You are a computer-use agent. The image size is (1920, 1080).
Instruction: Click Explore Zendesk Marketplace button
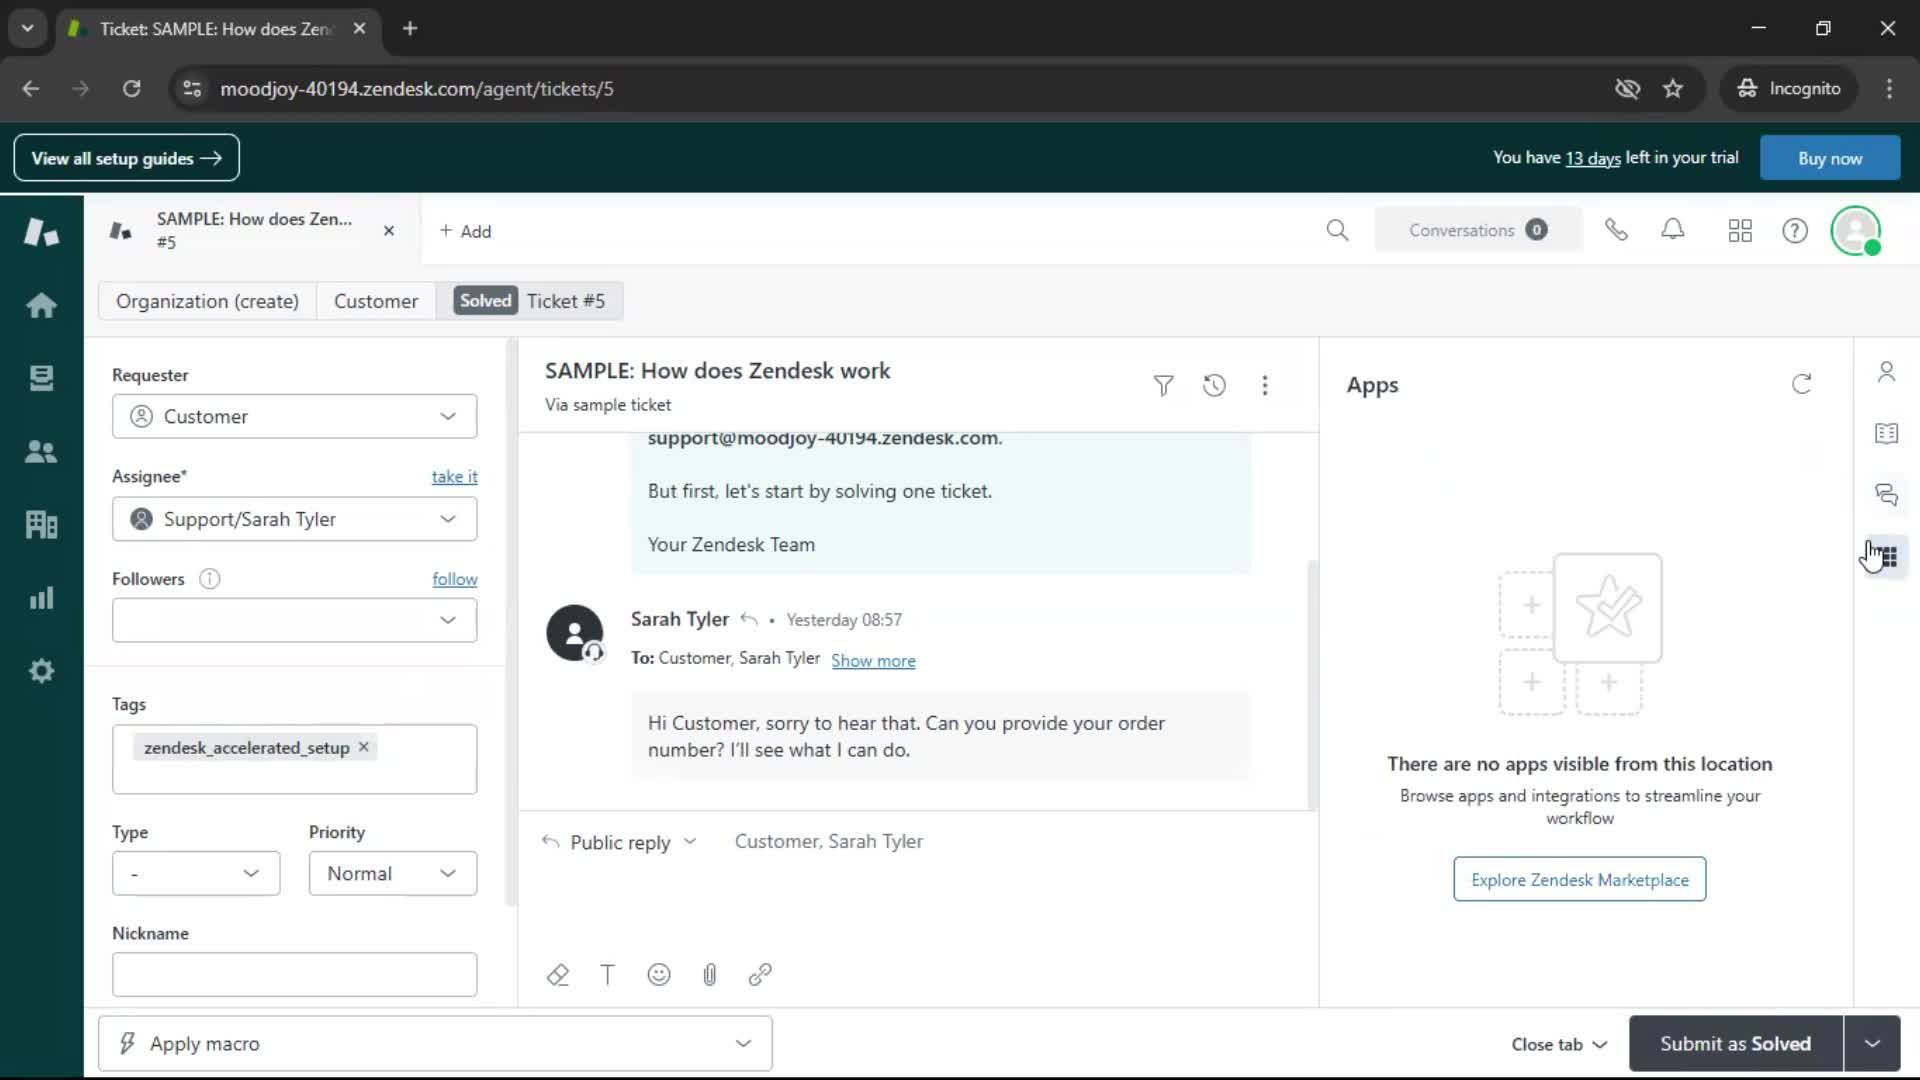click(x=1579, y=879)
